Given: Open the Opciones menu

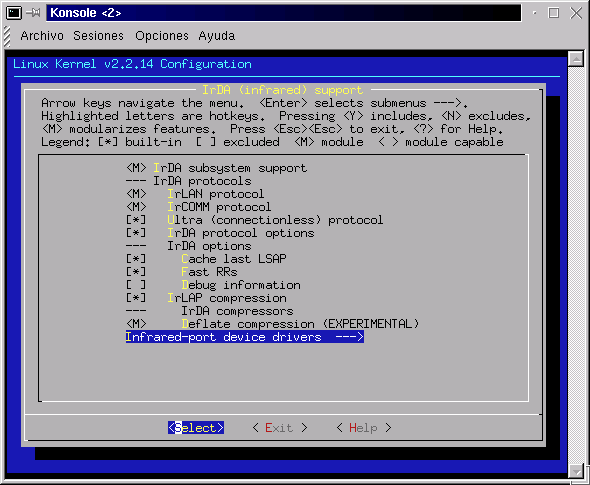Looking at the screenshot, I should pos(162,36).
